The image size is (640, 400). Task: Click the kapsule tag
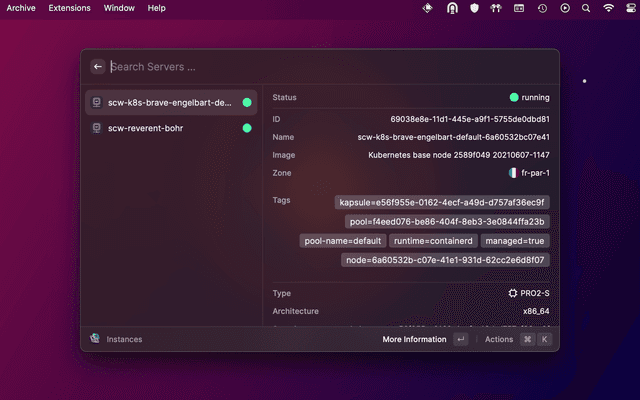pos(442,202)
